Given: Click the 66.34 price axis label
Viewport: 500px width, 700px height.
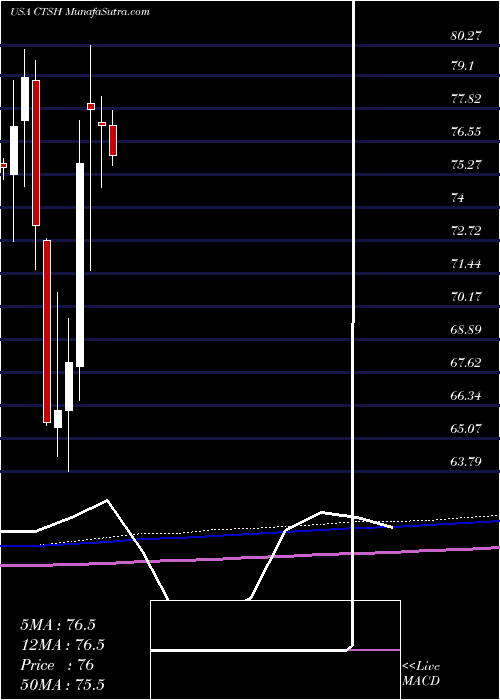Looking at the screenshot, I should coord(466,396).
